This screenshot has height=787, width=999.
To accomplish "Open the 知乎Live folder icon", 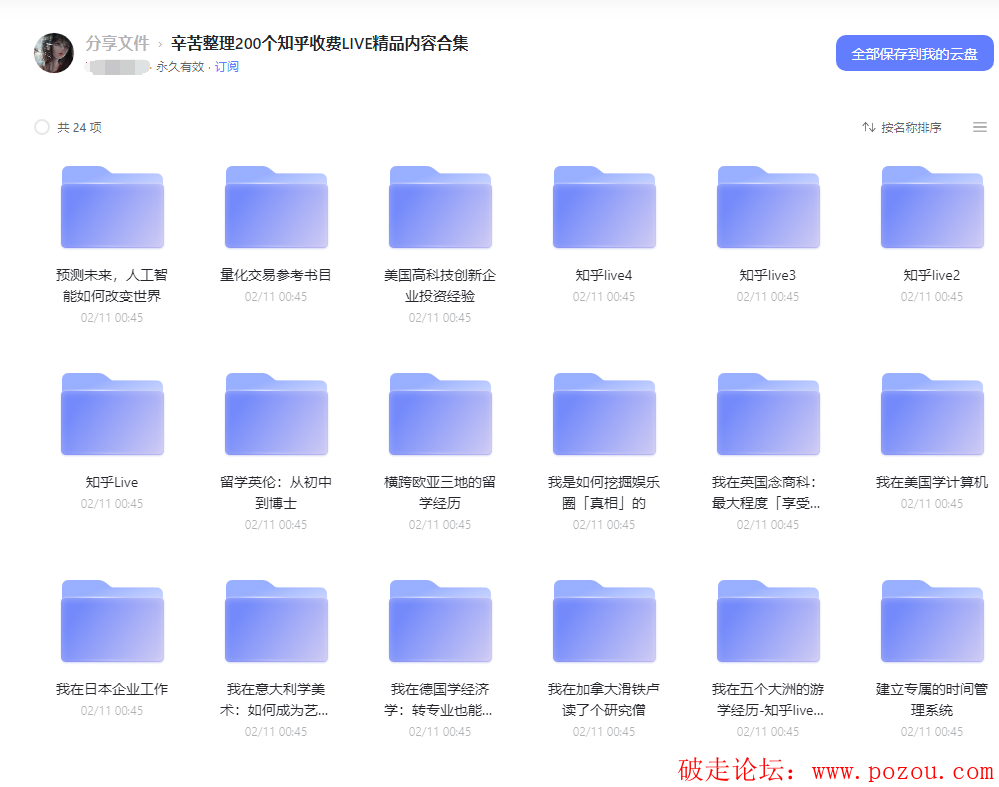I will (112, 414).
